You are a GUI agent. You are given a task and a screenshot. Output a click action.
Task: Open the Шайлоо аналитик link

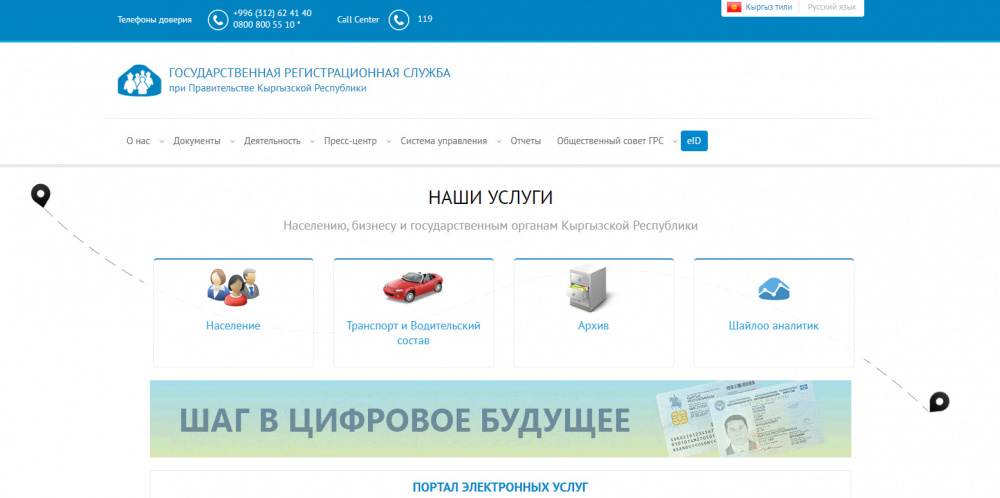coord(774,326)
